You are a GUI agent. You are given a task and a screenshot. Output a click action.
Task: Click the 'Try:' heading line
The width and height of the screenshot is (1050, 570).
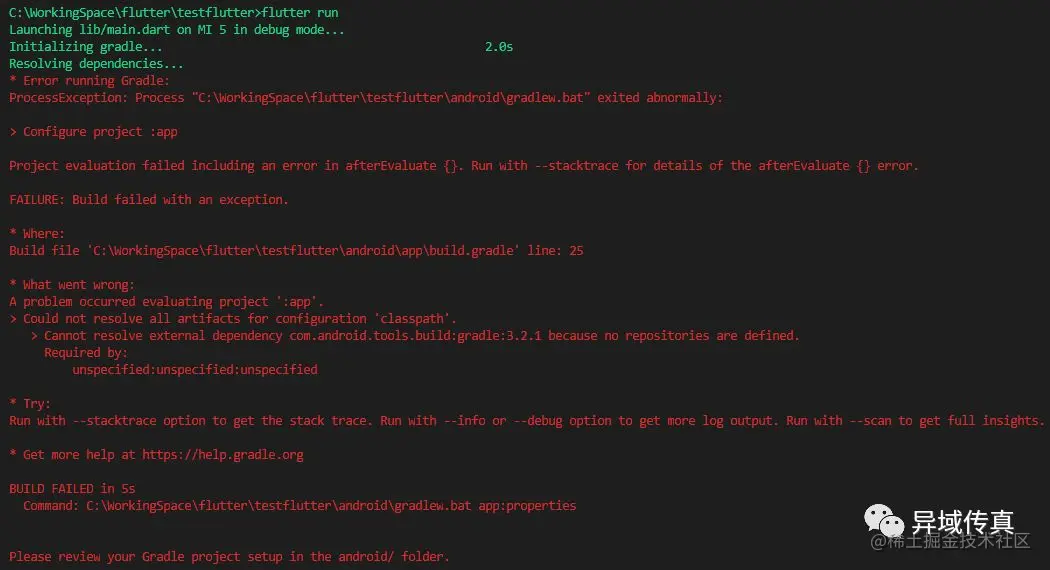[x=29, y=404]
